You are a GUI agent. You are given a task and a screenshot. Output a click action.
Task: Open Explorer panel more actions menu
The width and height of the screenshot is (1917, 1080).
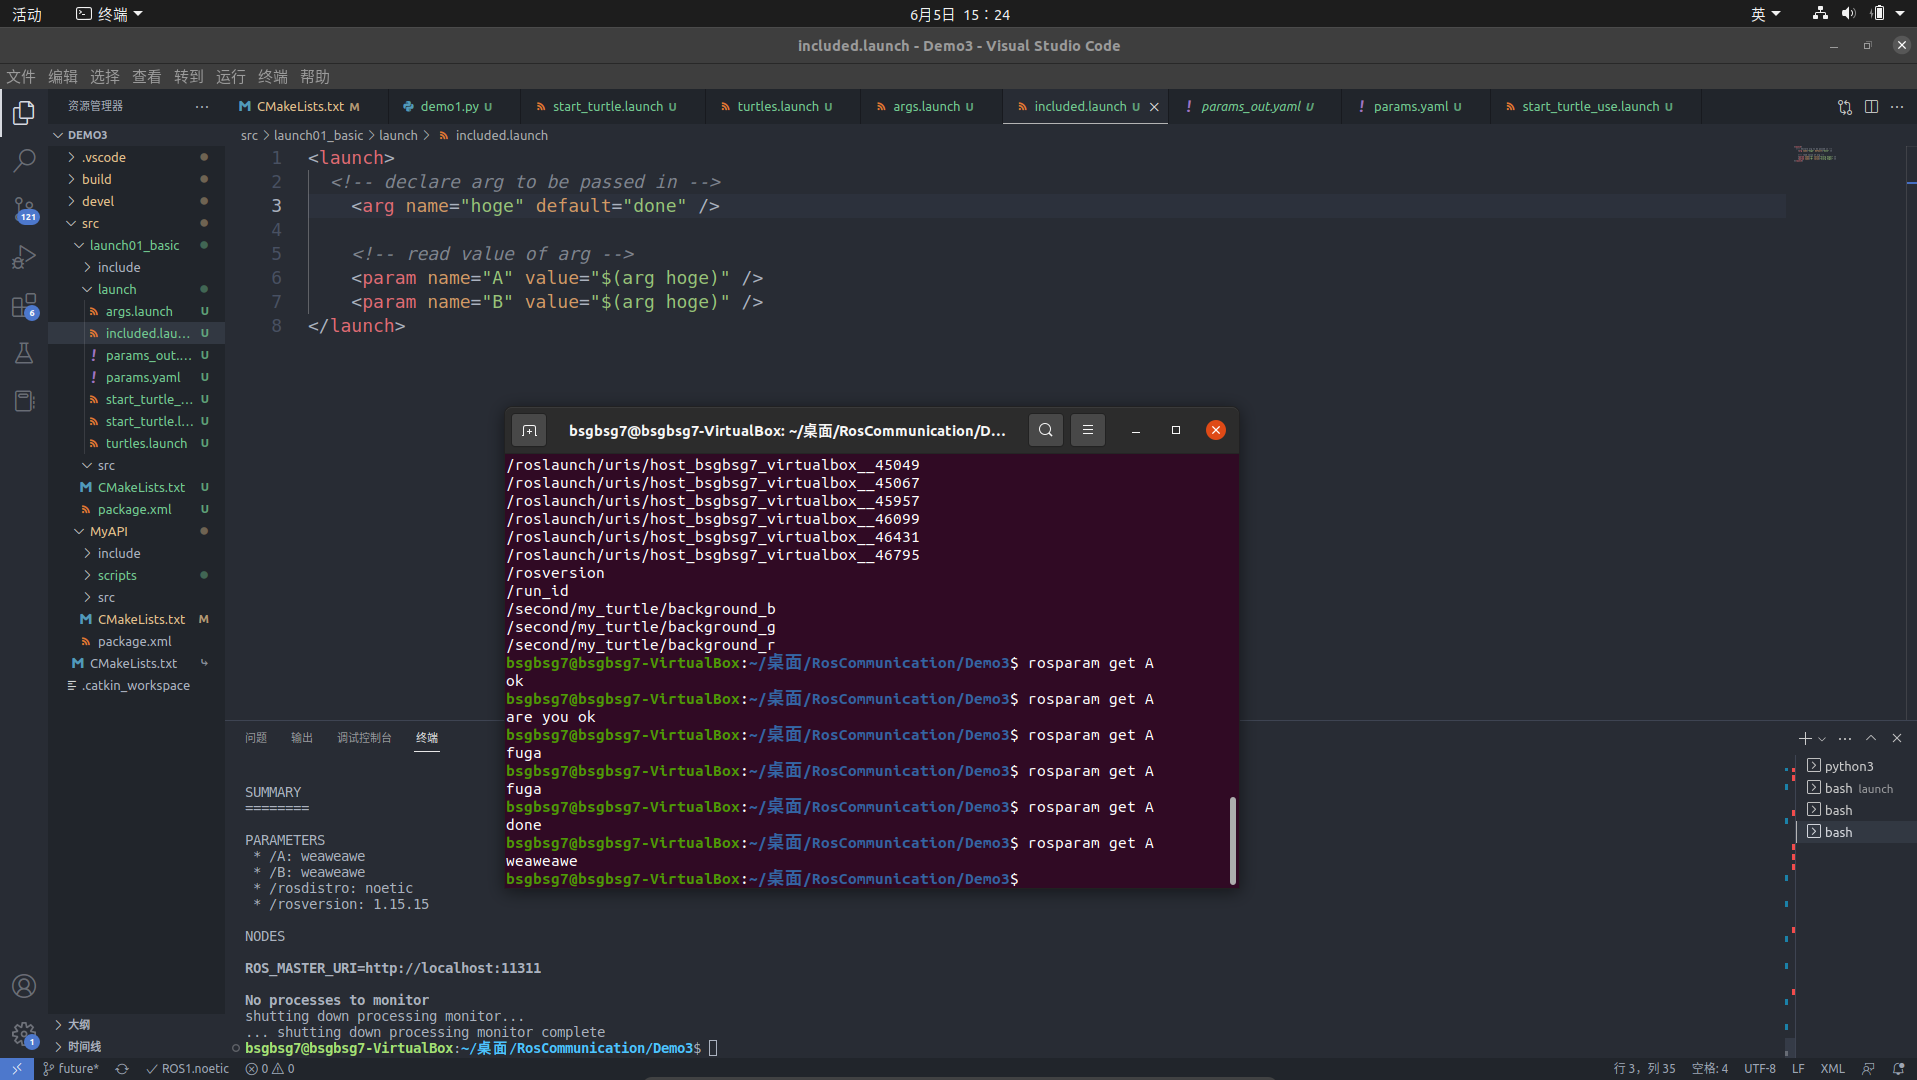click(202, 106)
